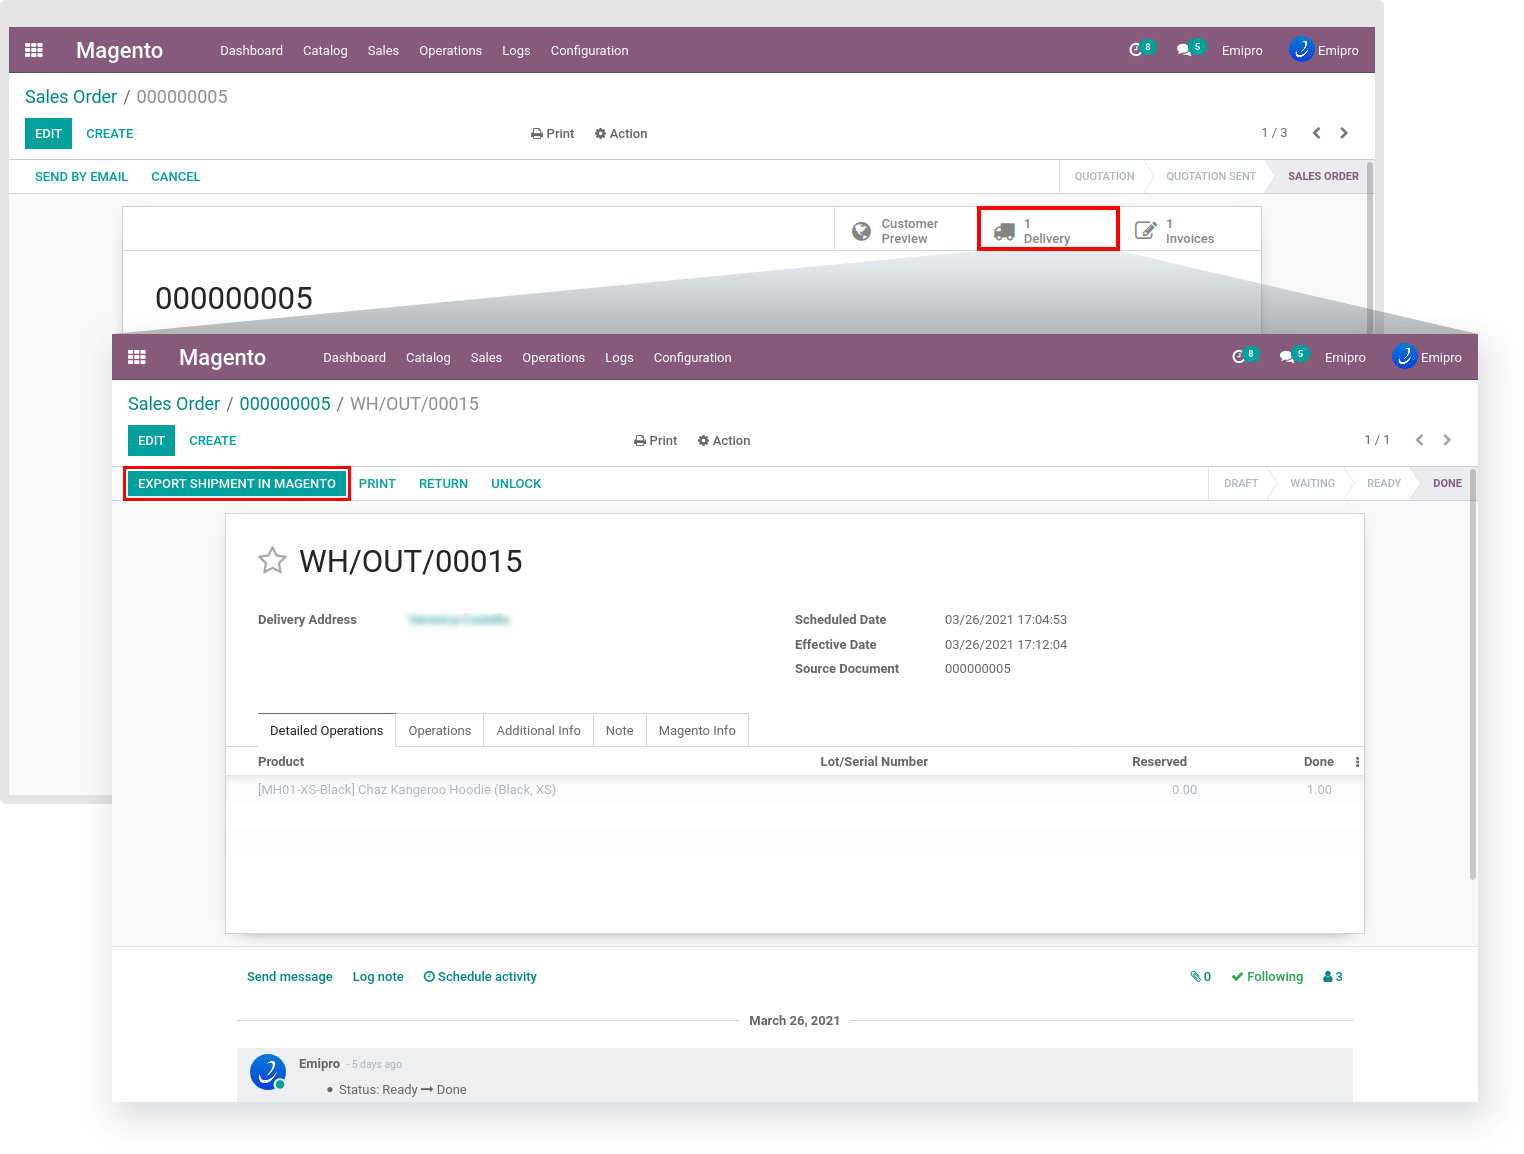The height and width of the screenshot is (1154, 1524).
Task: Click the blurred delivery address link
Action: click(459, 620)
